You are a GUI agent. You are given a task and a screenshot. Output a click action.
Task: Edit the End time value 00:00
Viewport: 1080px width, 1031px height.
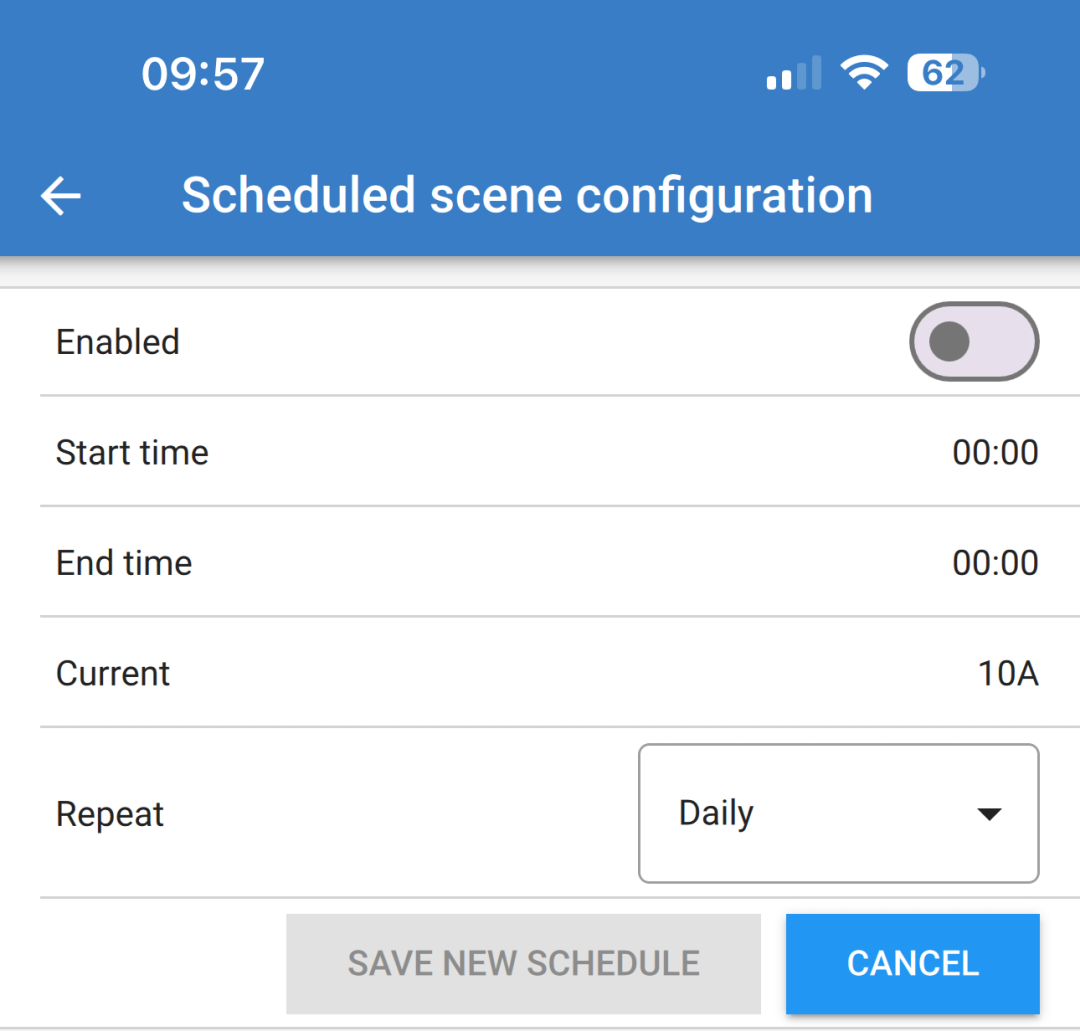pyautogui.click(x=994, y=563)
